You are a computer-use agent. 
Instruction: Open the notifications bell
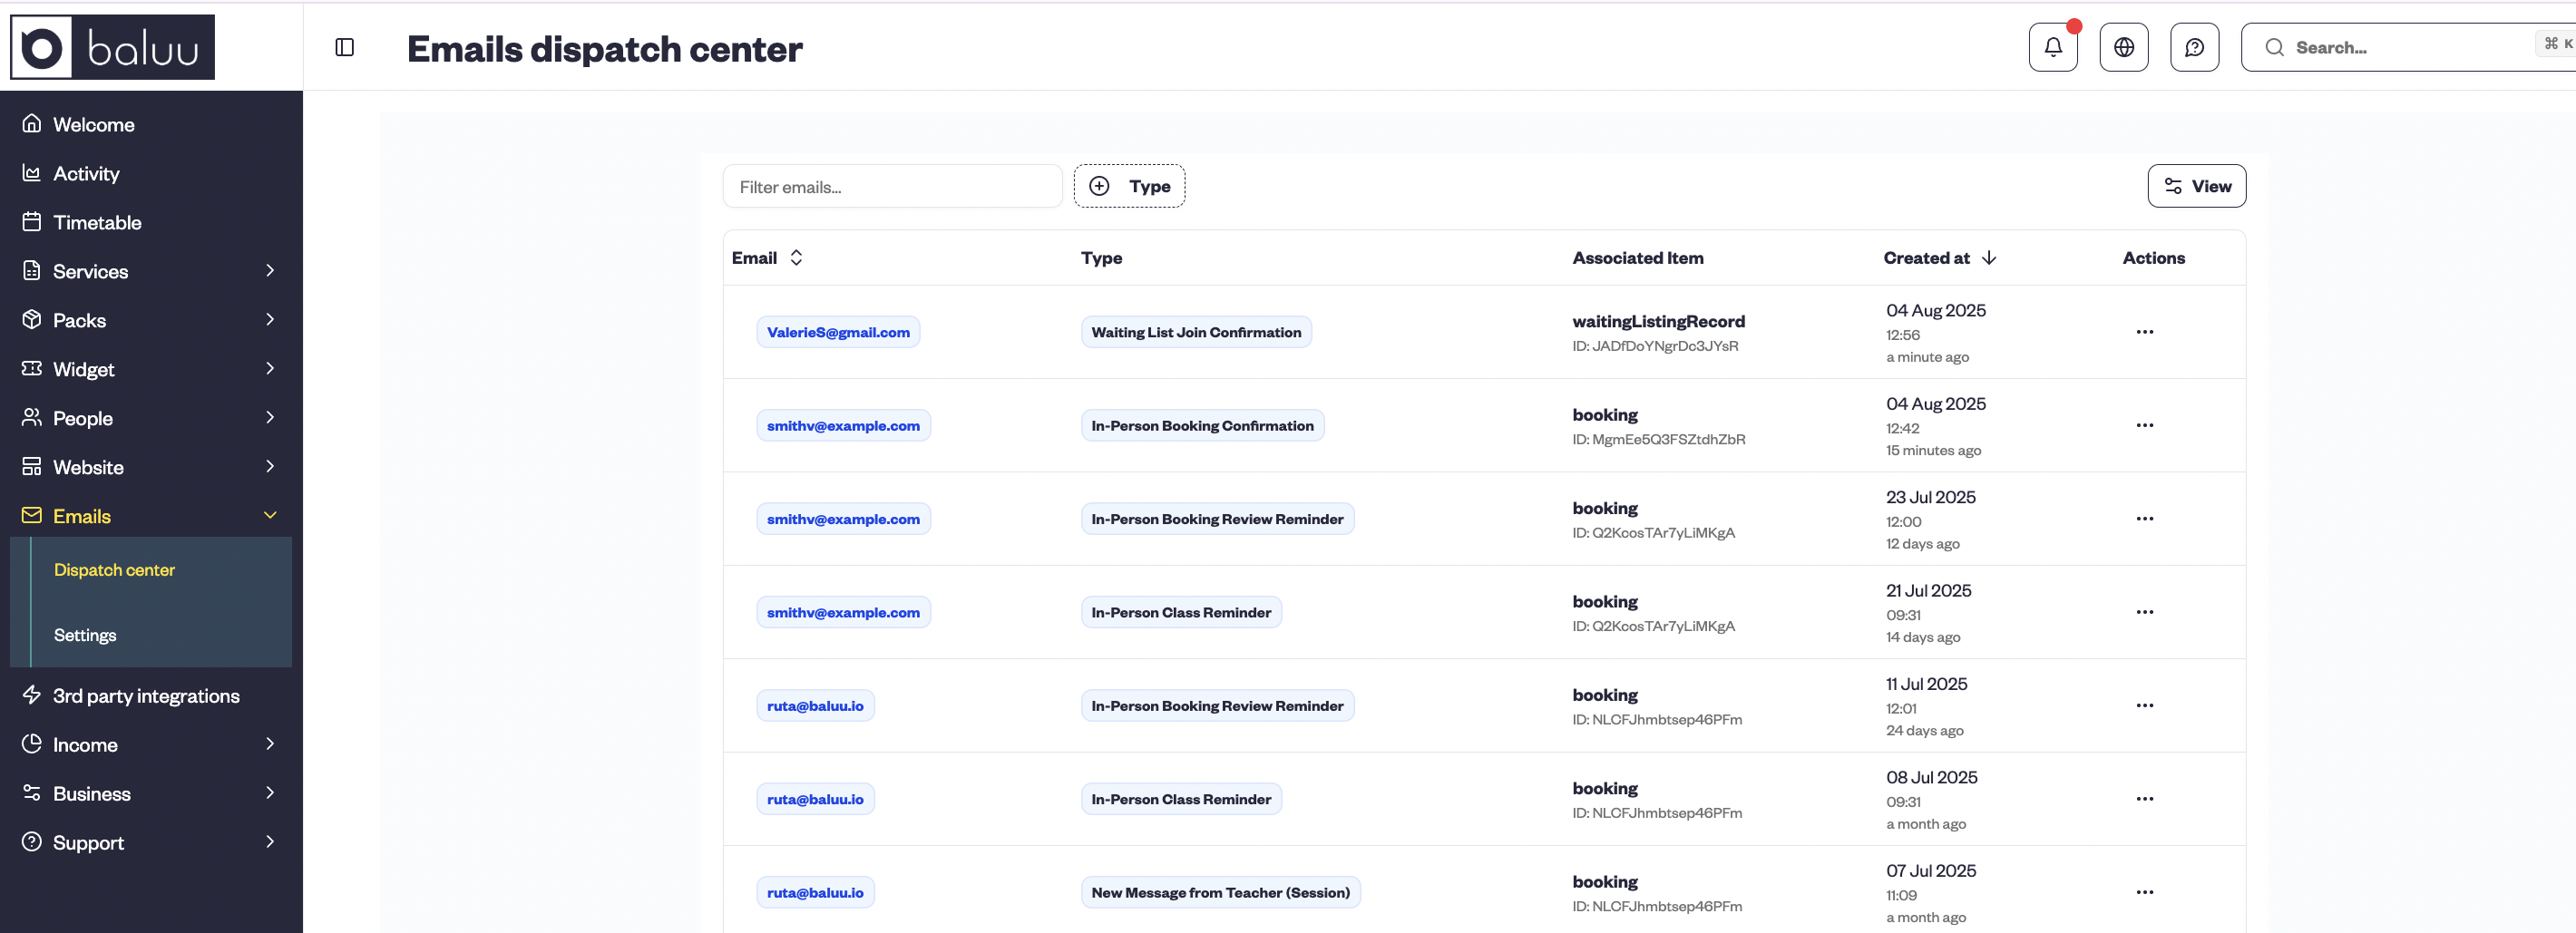click(2053, 47)
